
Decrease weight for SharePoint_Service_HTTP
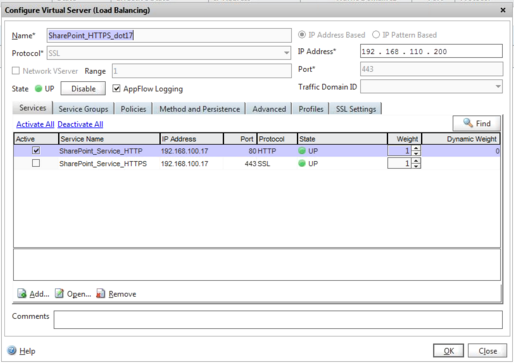416,153
